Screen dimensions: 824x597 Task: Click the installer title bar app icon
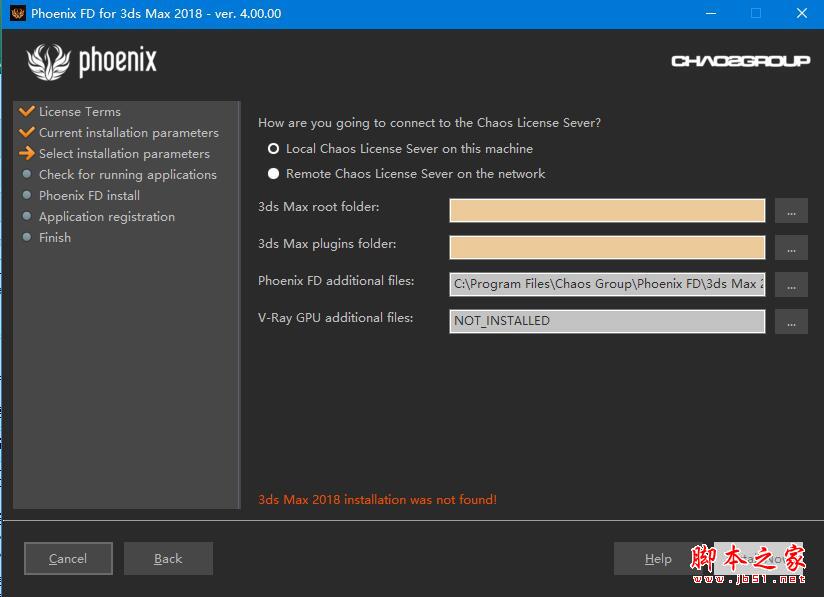[x=17, y=13]
